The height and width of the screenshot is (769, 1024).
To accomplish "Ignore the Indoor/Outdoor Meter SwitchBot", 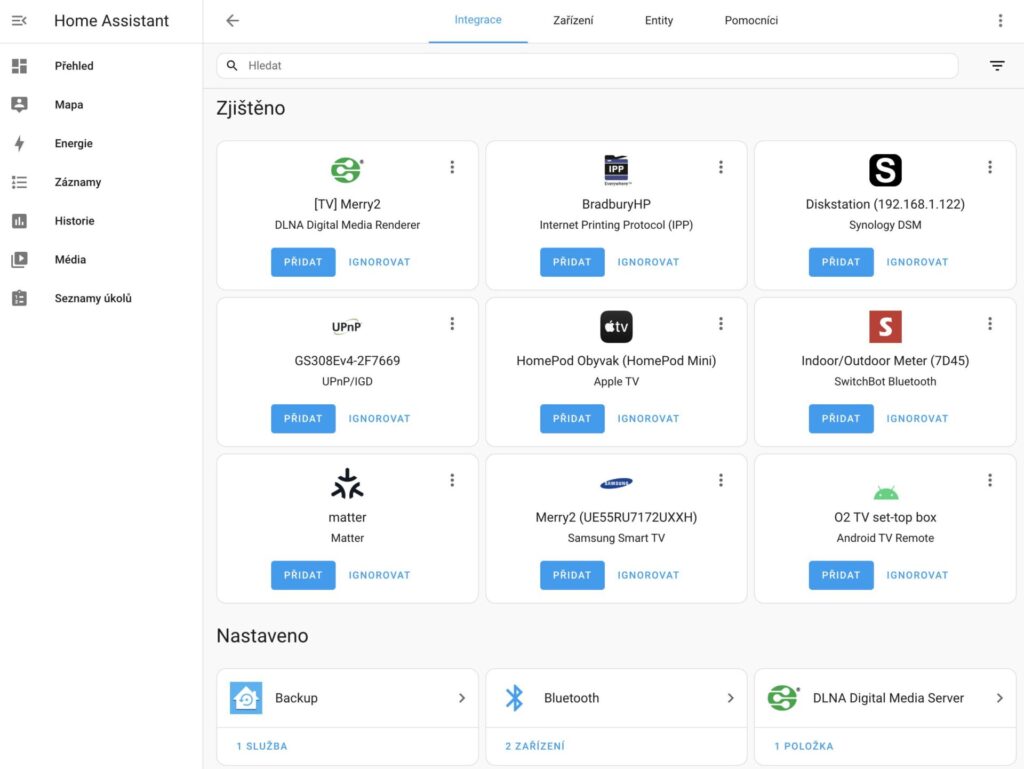I will coord(917,418).
